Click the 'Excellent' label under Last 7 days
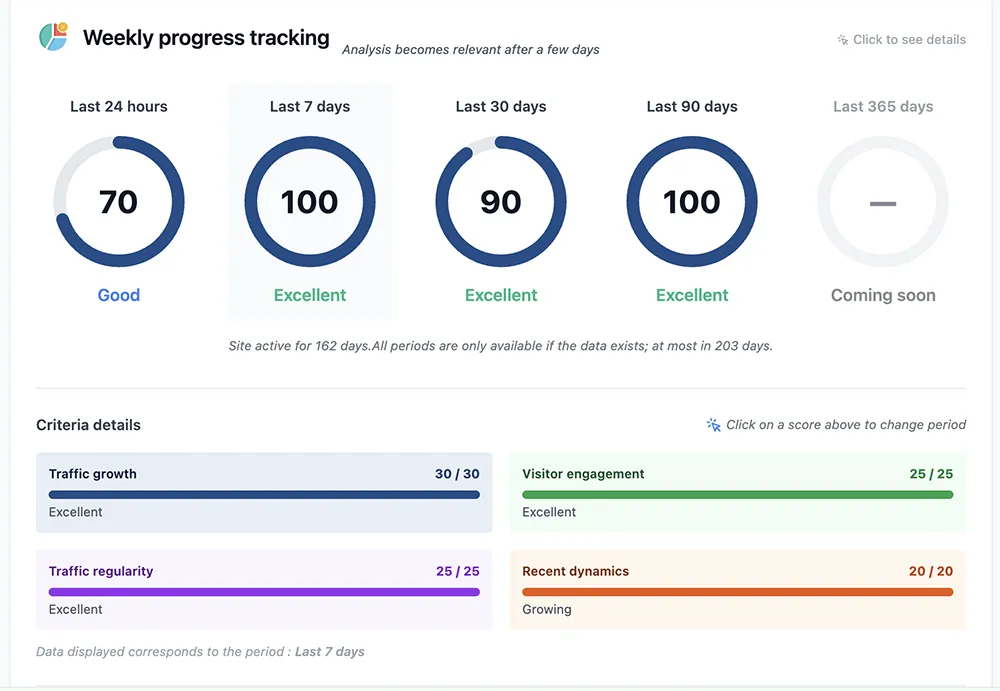 (310, 295)
